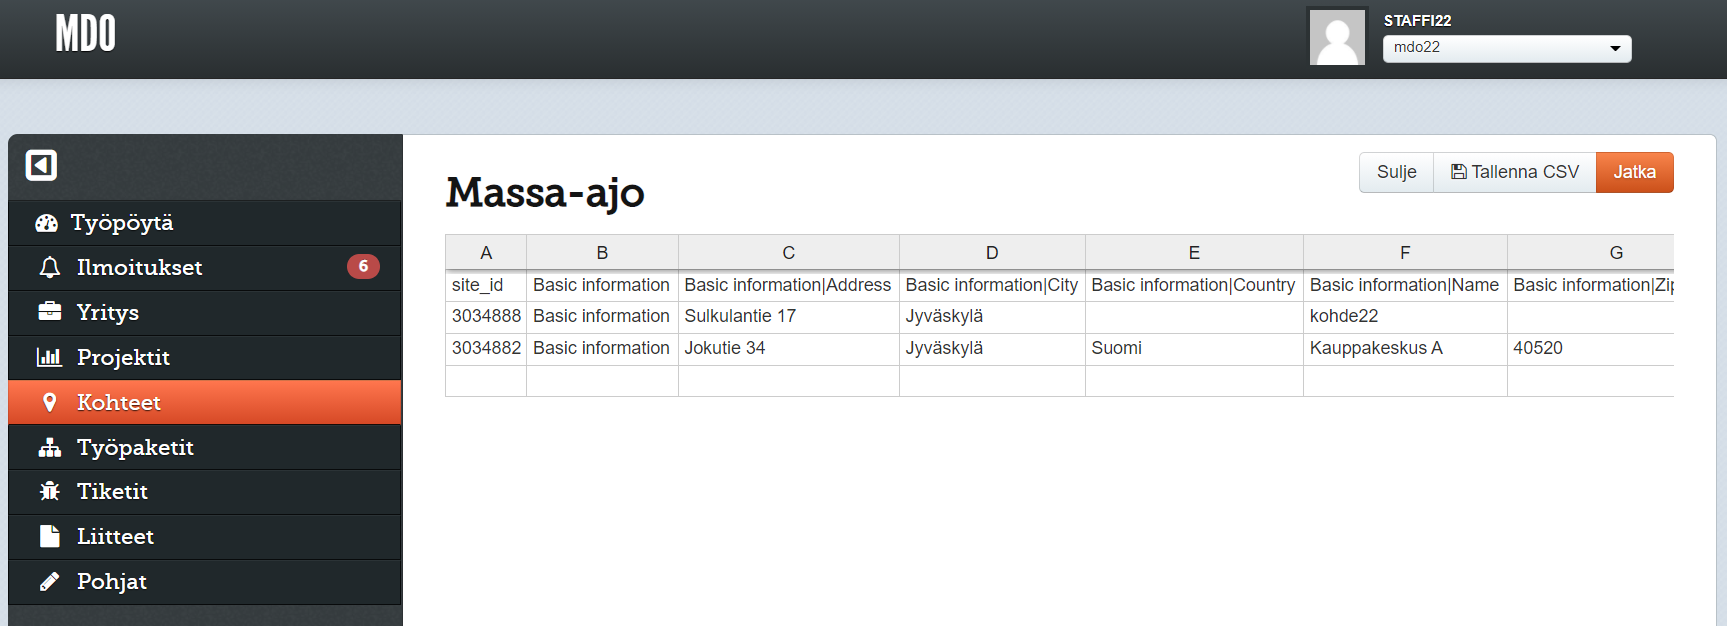Click the Yritys briefcase icon
The width and height of the screenshot is (1727, 626).
[49, 312]
